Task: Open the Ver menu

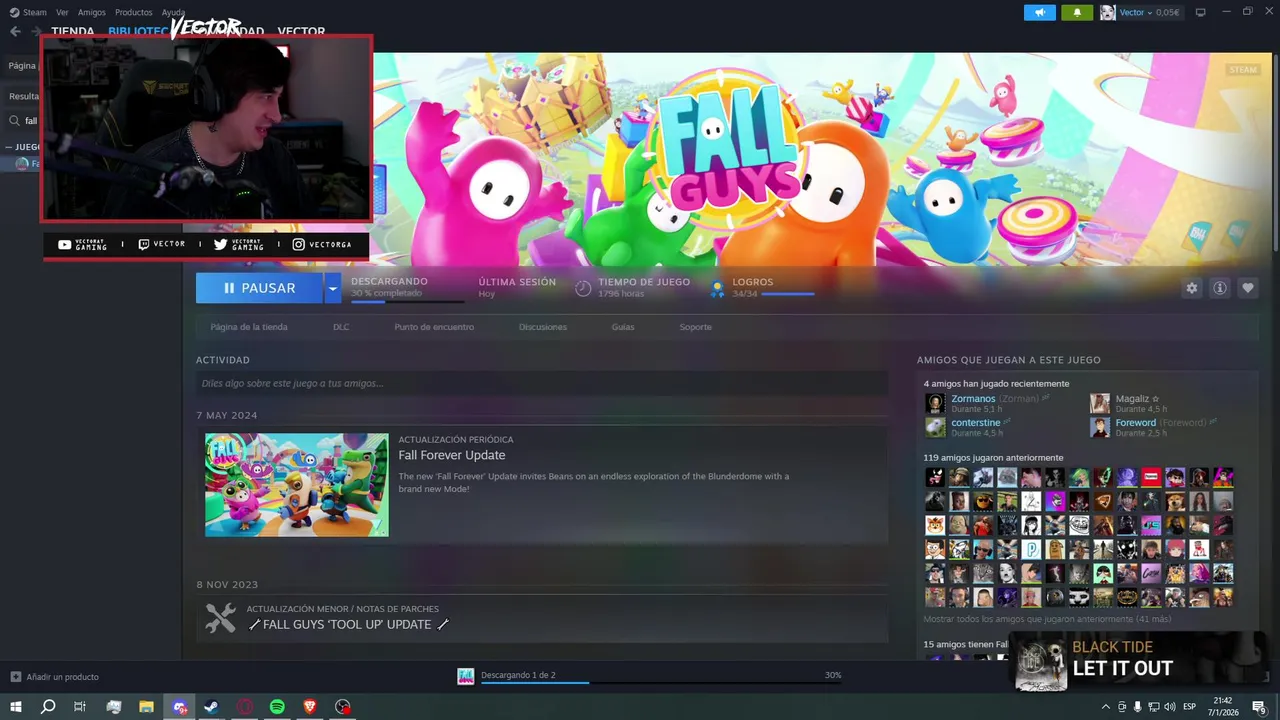Action: [62, 12]
